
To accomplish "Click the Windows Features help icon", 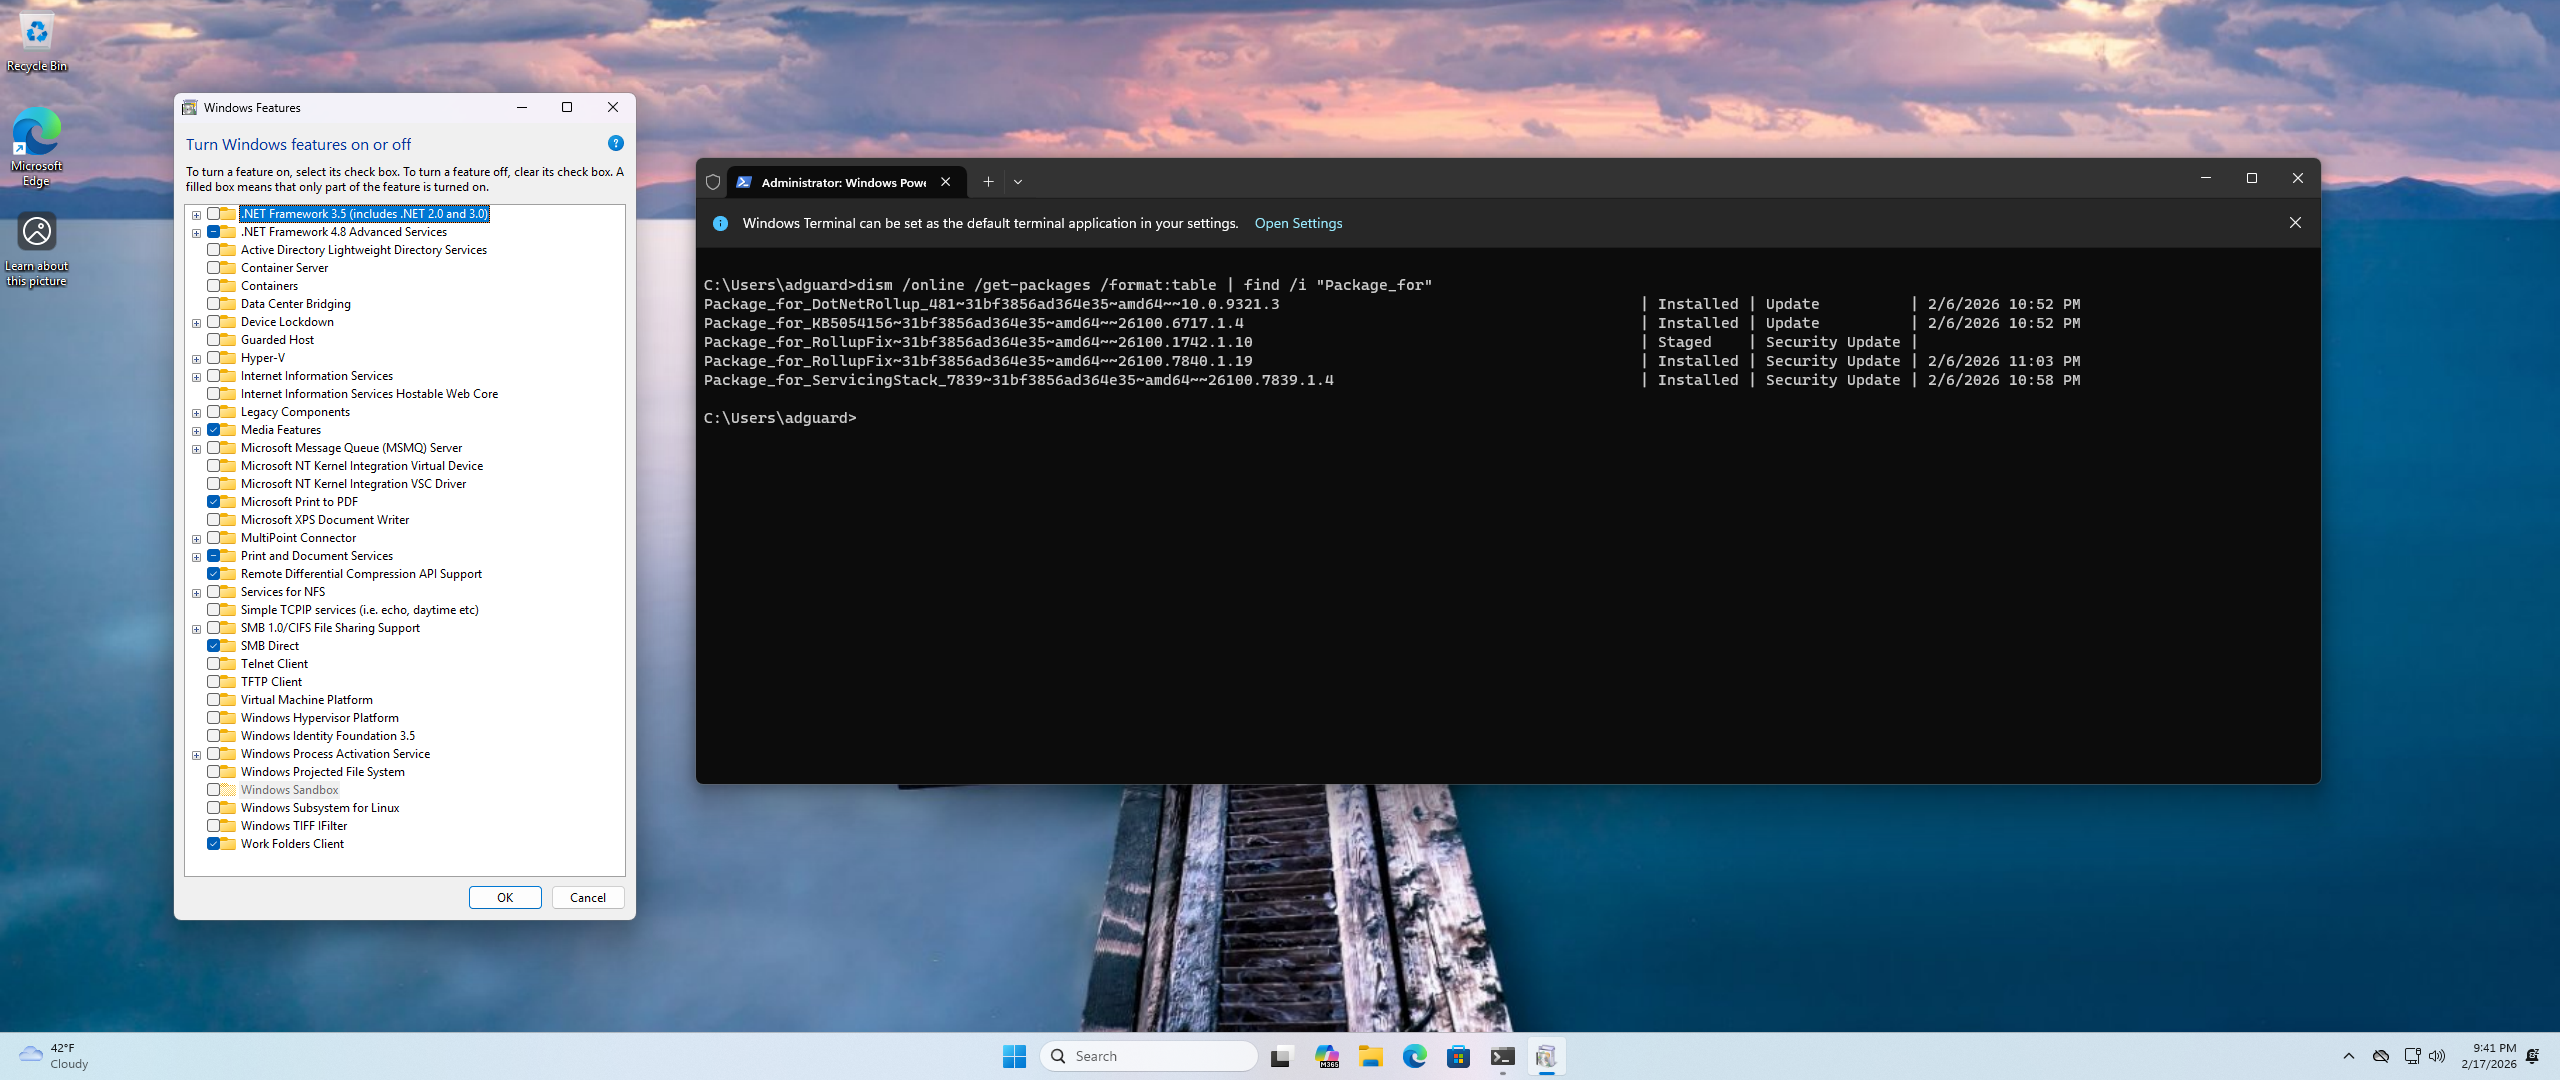I will [616, 144].
